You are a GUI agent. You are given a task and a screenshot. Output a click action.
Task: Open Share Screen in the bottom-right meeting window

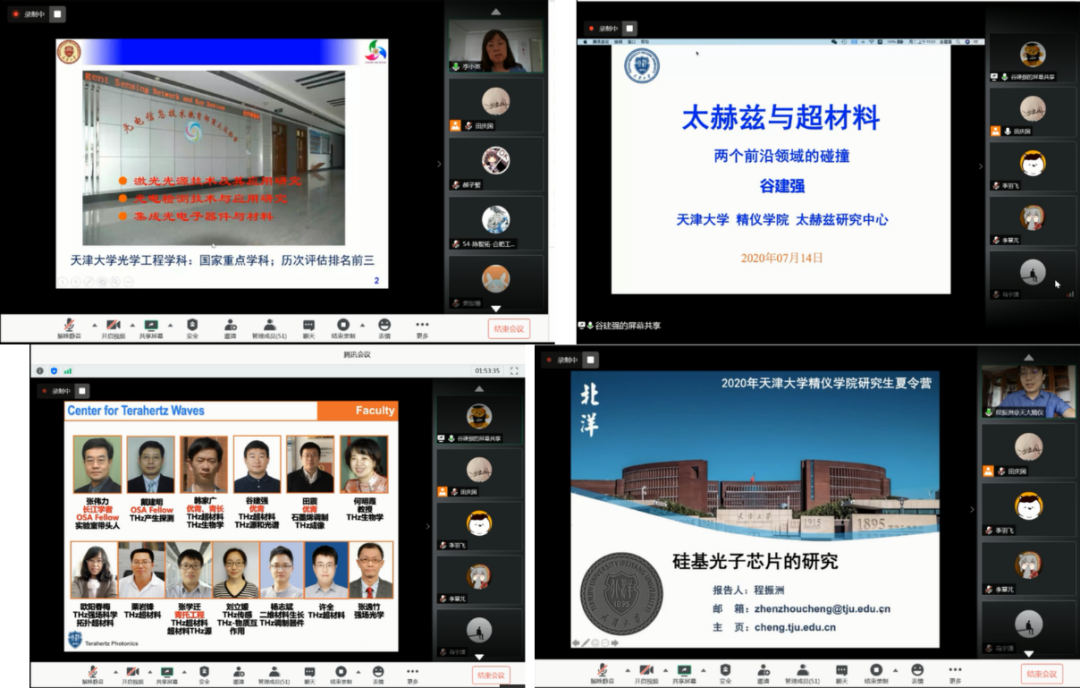click(684, 673)
